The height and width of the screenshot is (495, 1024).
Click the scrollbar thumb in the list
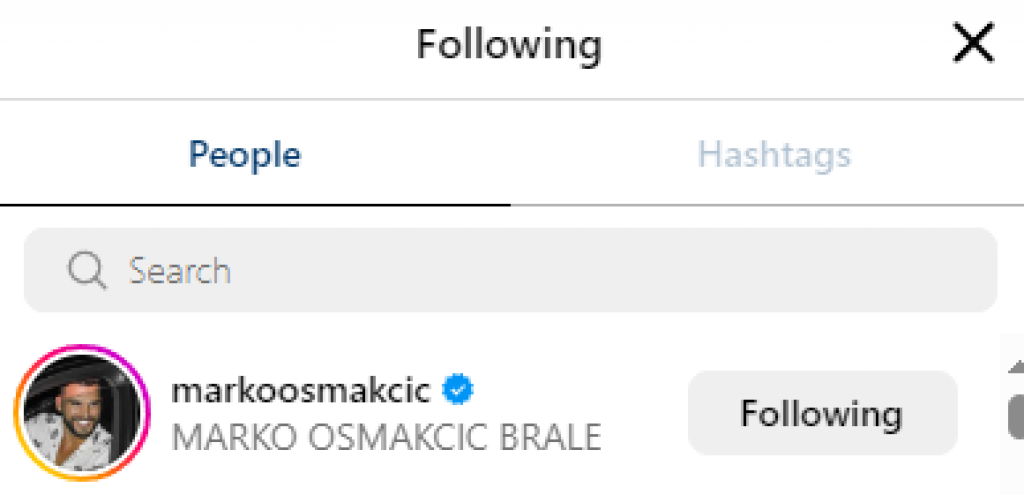tap(1015, 415)
